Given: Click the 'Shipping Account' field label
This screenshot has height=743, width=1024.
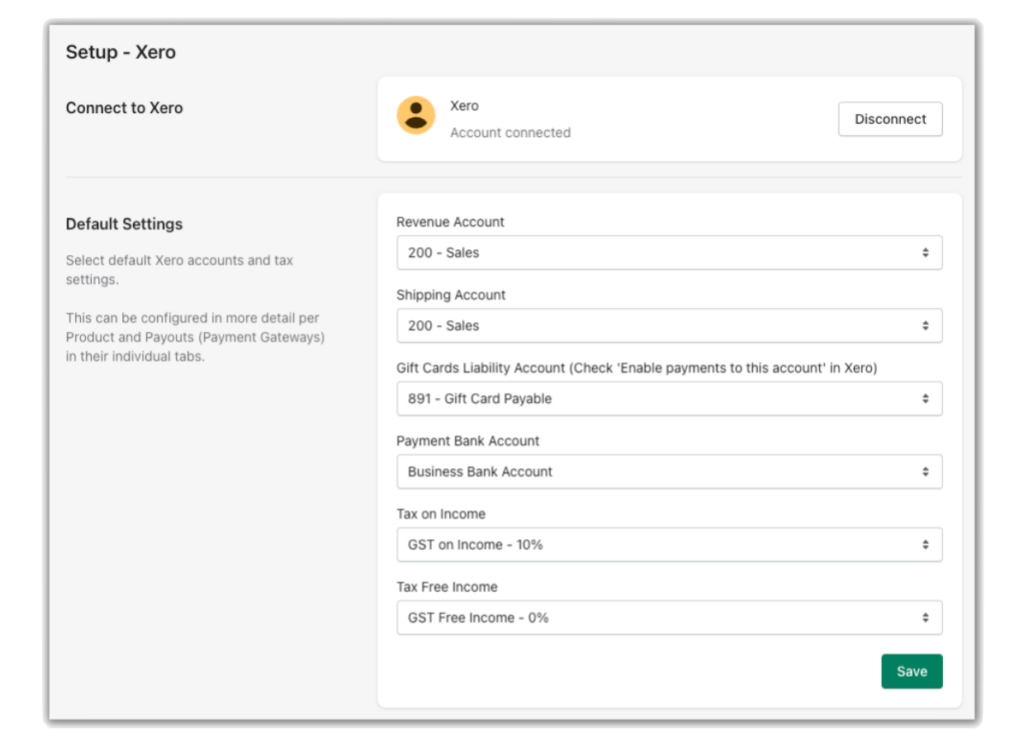Looking at the screenshot, I should coord(451,295).
